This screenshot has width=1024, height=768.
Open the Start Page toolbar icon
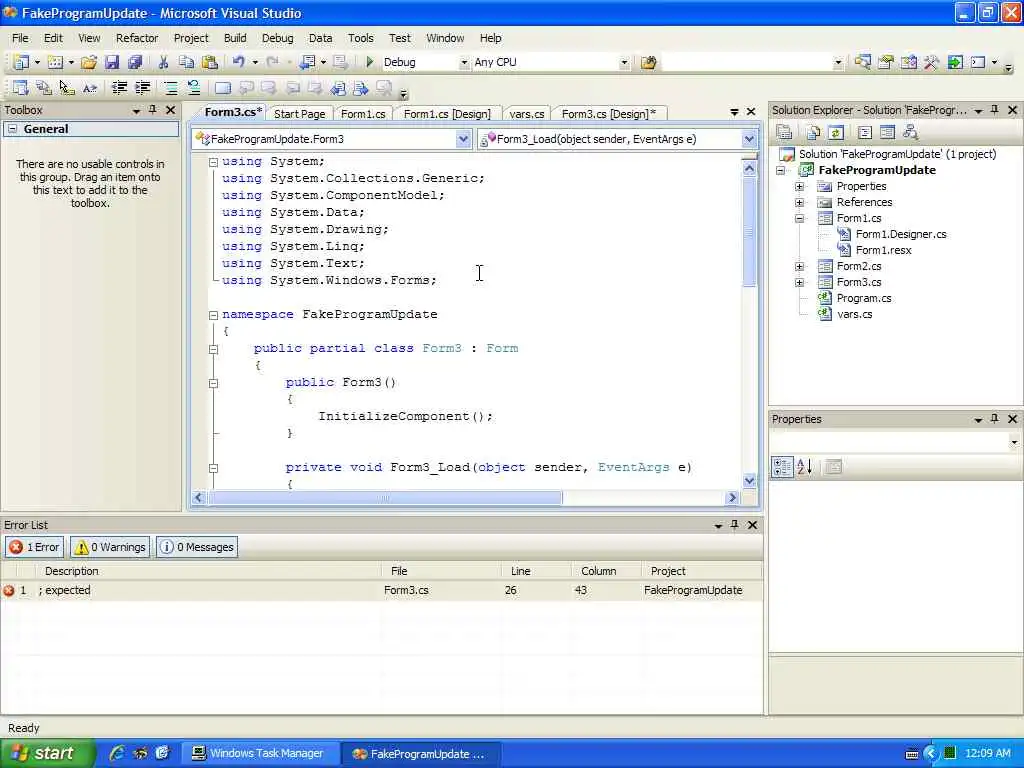pos(955,62)
